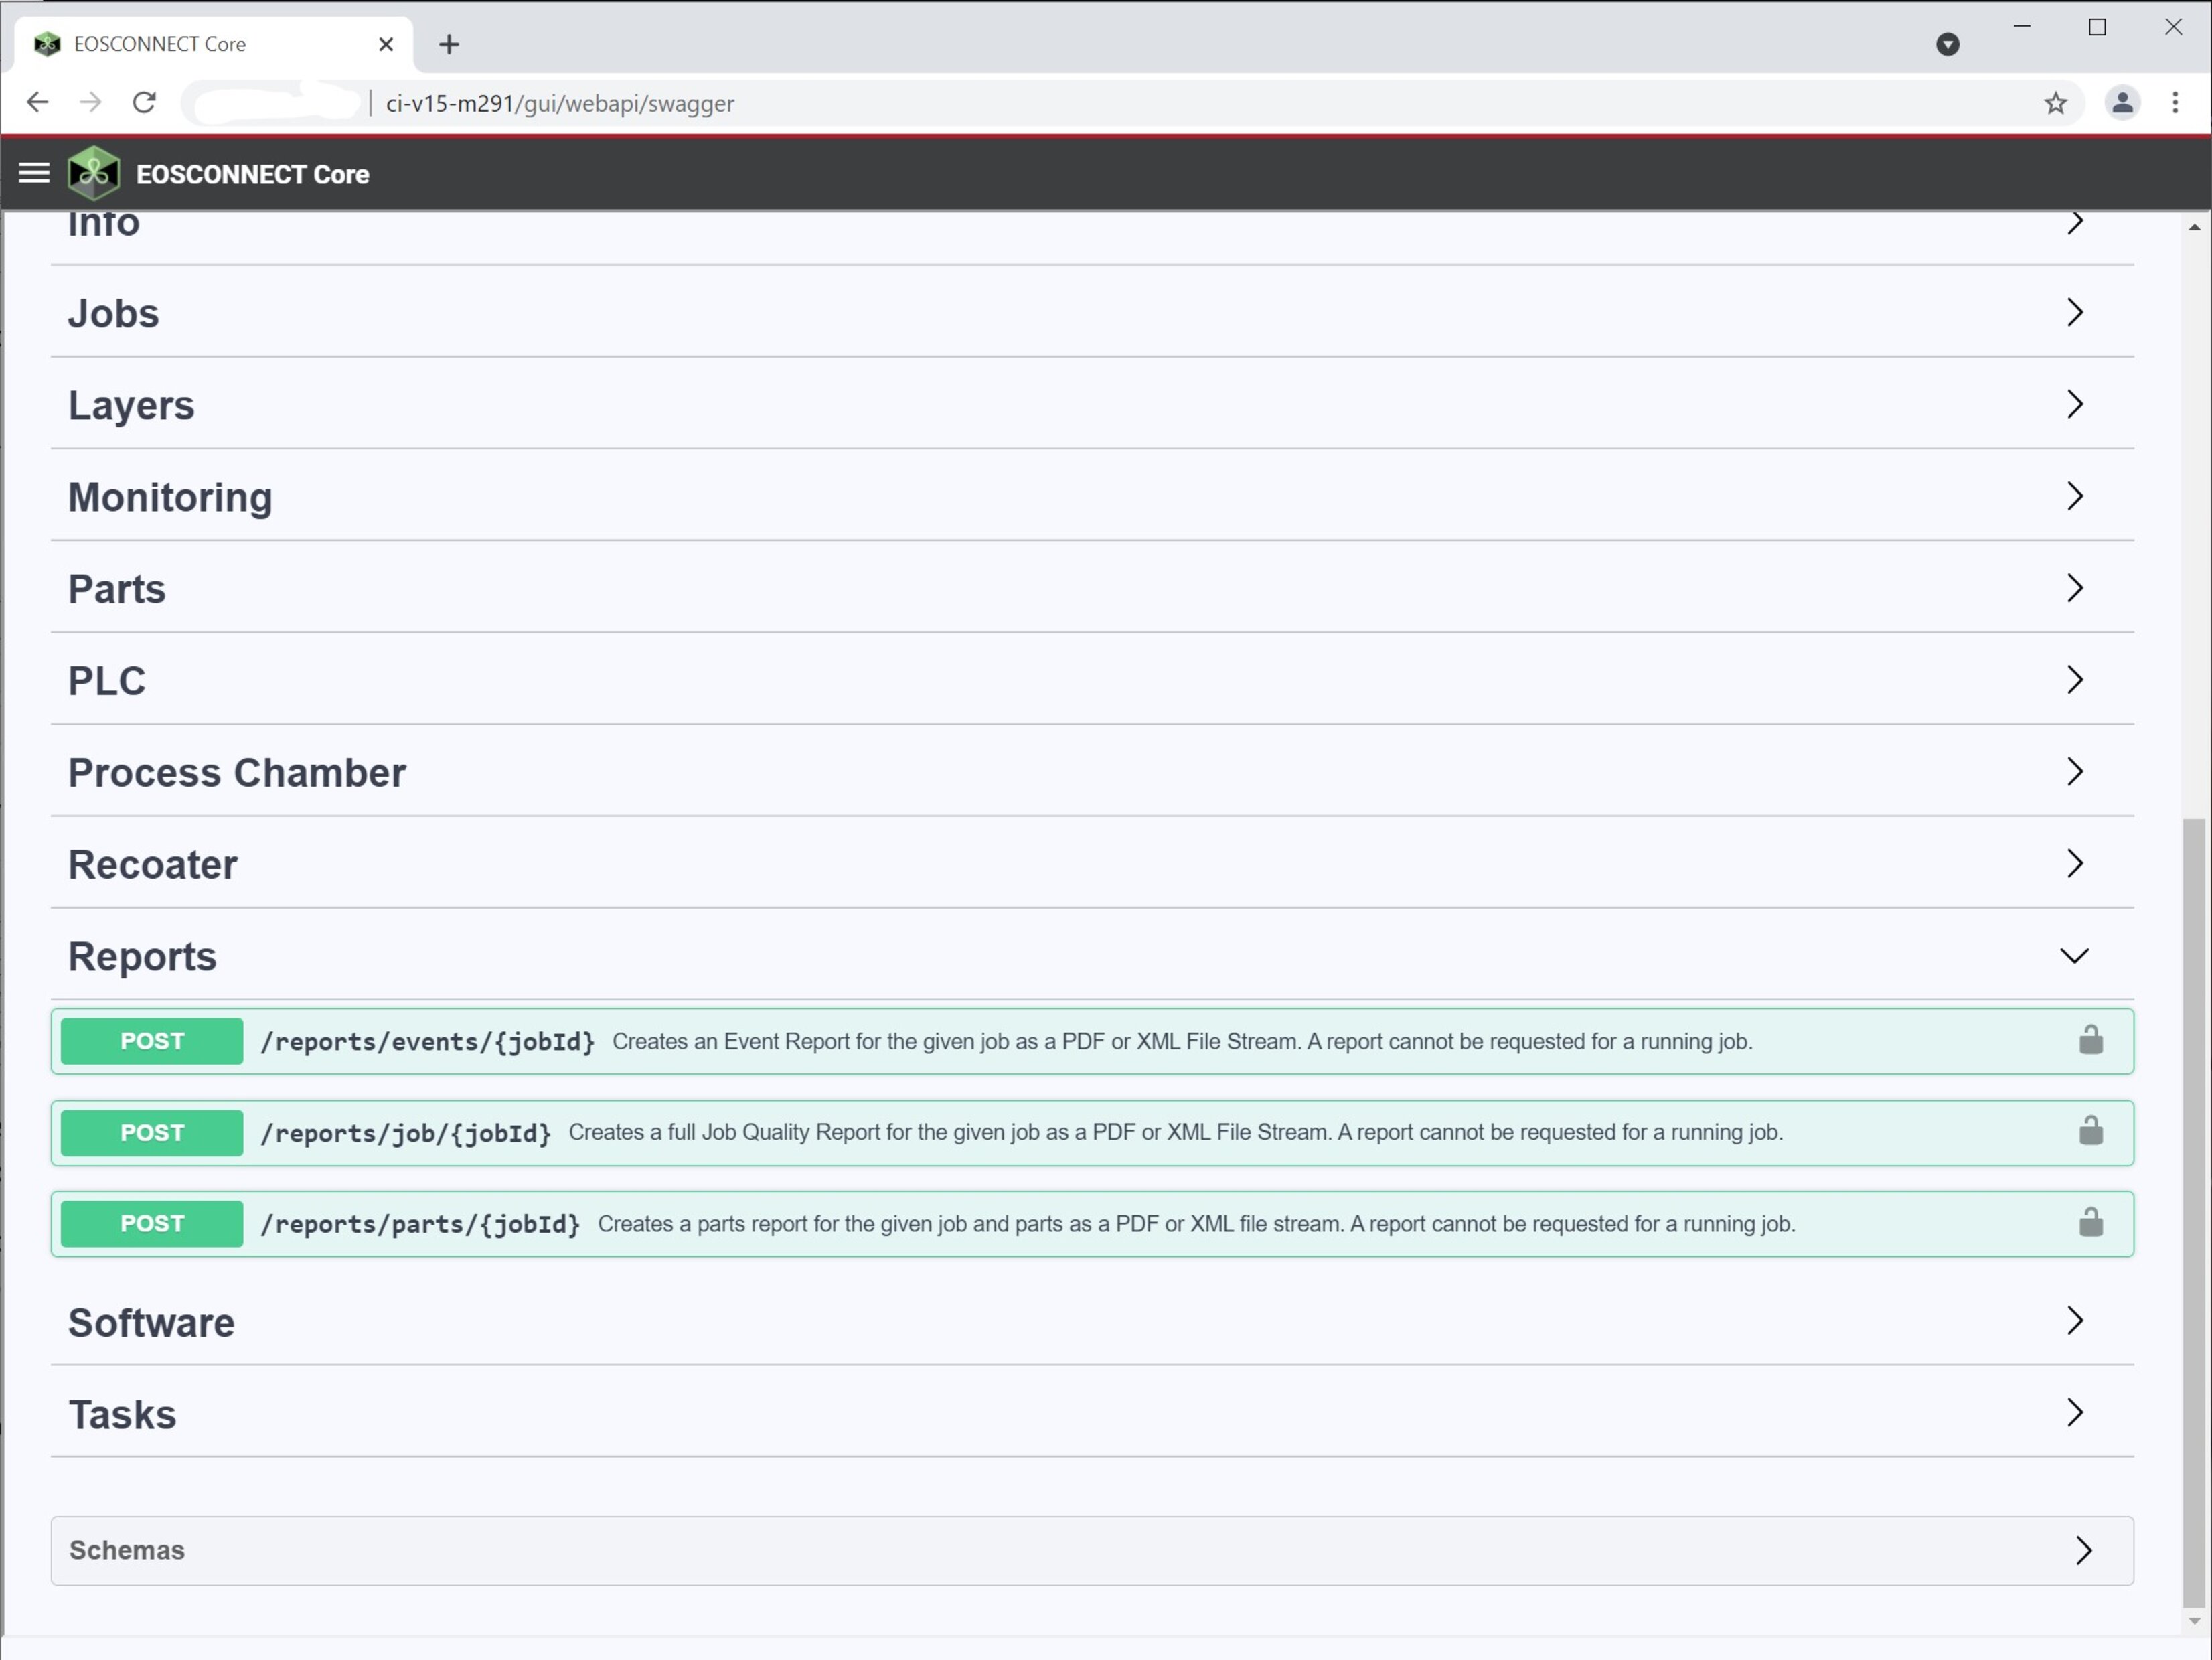Bookmark the page with the star icon
Viewport: 2212px width, 1660px height.
(2056, 103)
